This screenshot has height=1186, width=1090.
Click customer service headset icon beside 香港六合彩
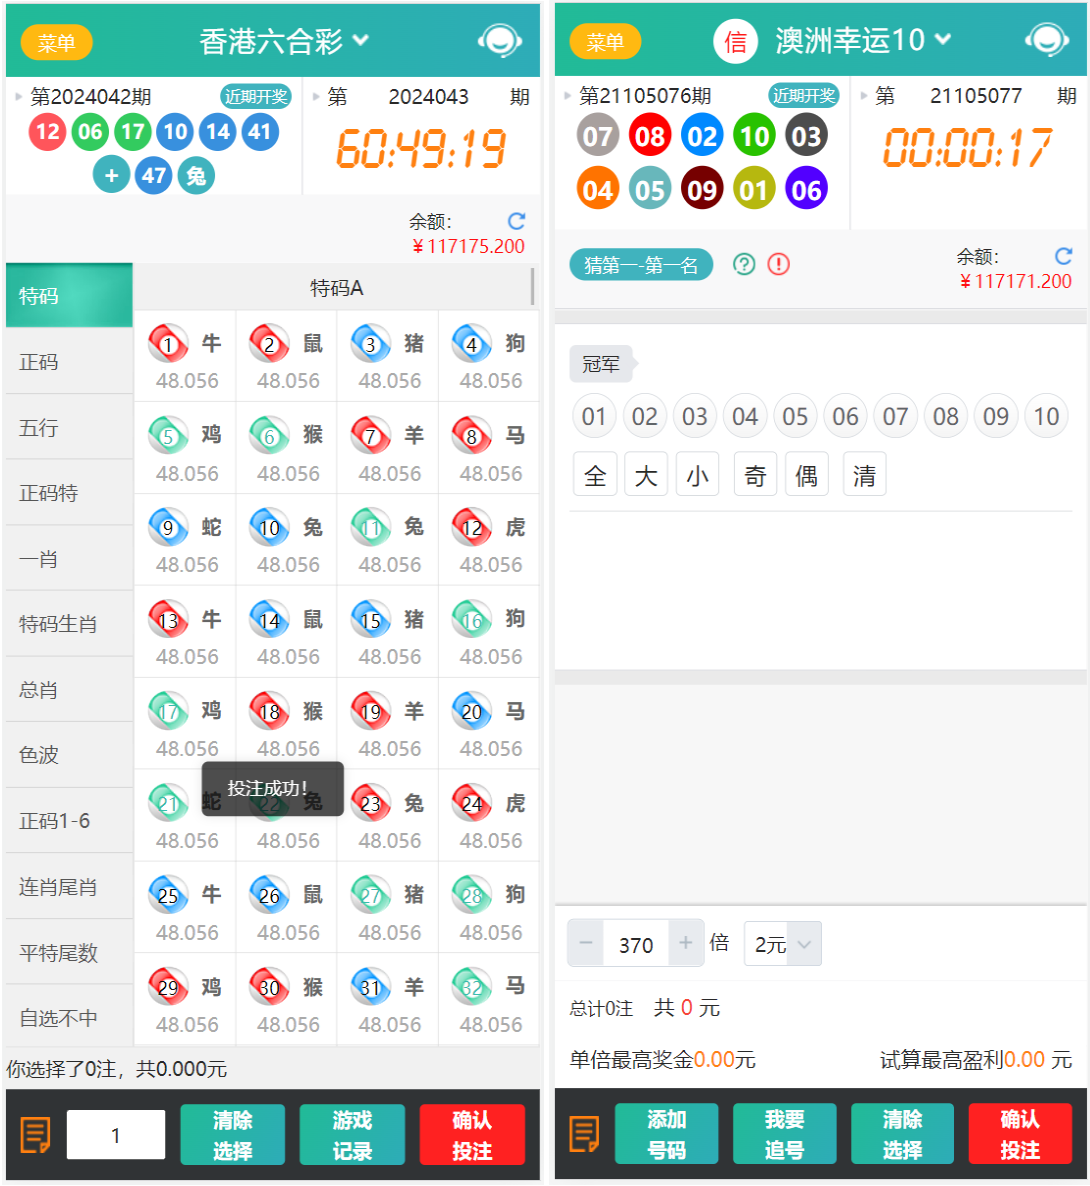499,41
